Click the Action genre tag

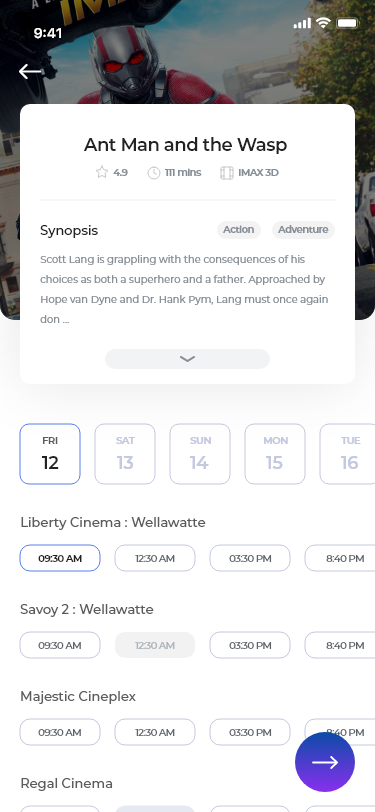pos(239,229)
